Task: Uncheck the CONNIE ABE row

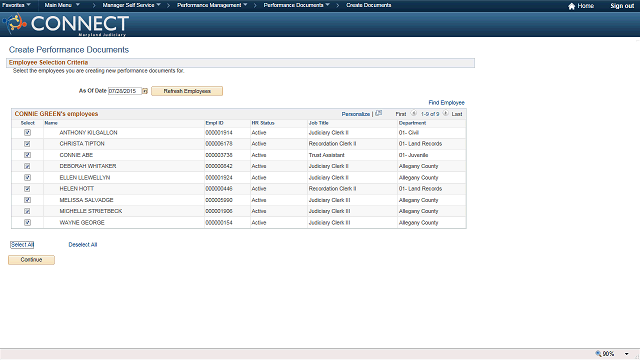Action: (27, 155)
